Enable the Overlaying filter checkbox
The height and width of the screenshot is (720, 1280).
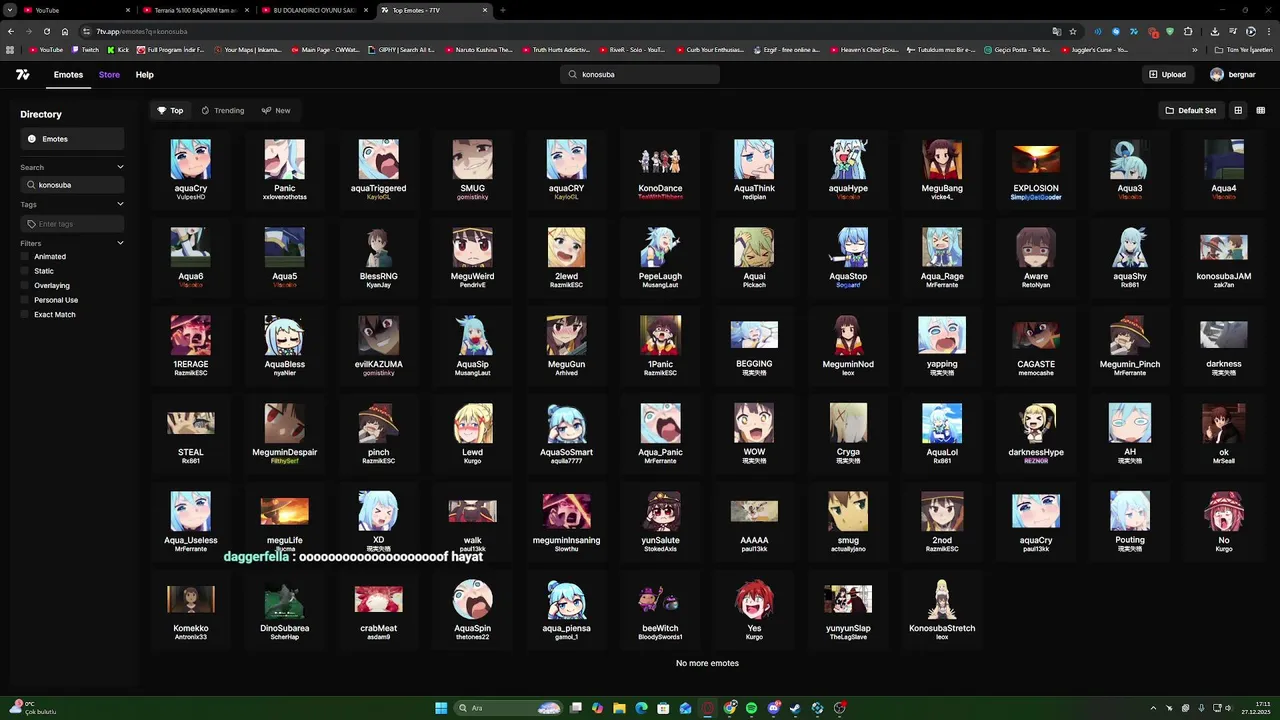[26, 286]
